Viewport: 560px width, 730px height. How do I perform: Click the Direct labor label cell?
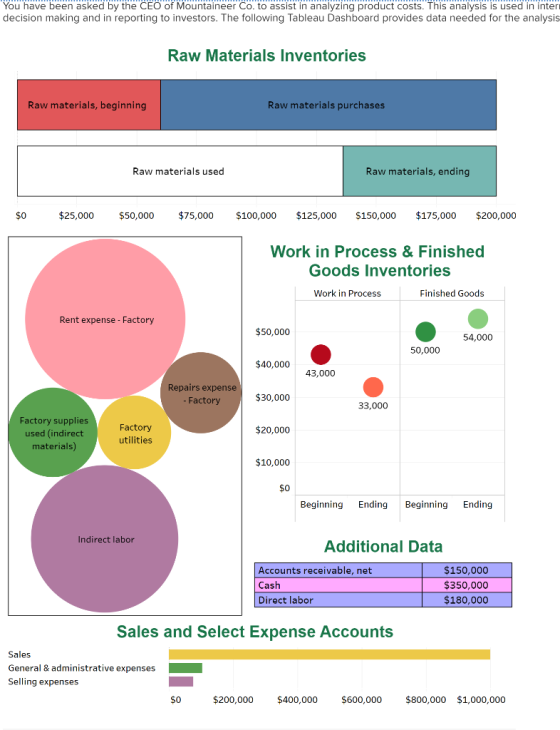point(338,600)
